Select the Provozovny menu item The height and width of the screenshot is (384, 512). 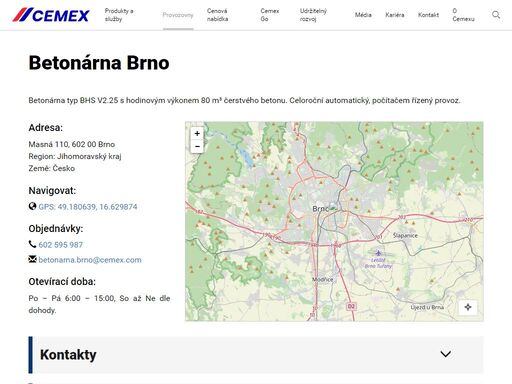pyautogui.click(x=178, y=15)
